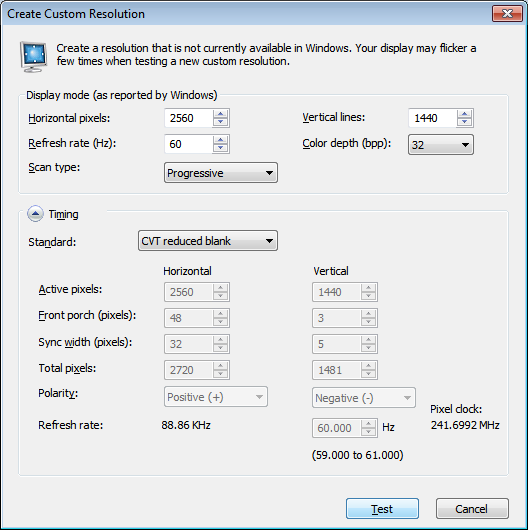Open the Color depth (bpp) dropdown
The width and height of the screenshot is (528, 530).
[x=441, y=145]
